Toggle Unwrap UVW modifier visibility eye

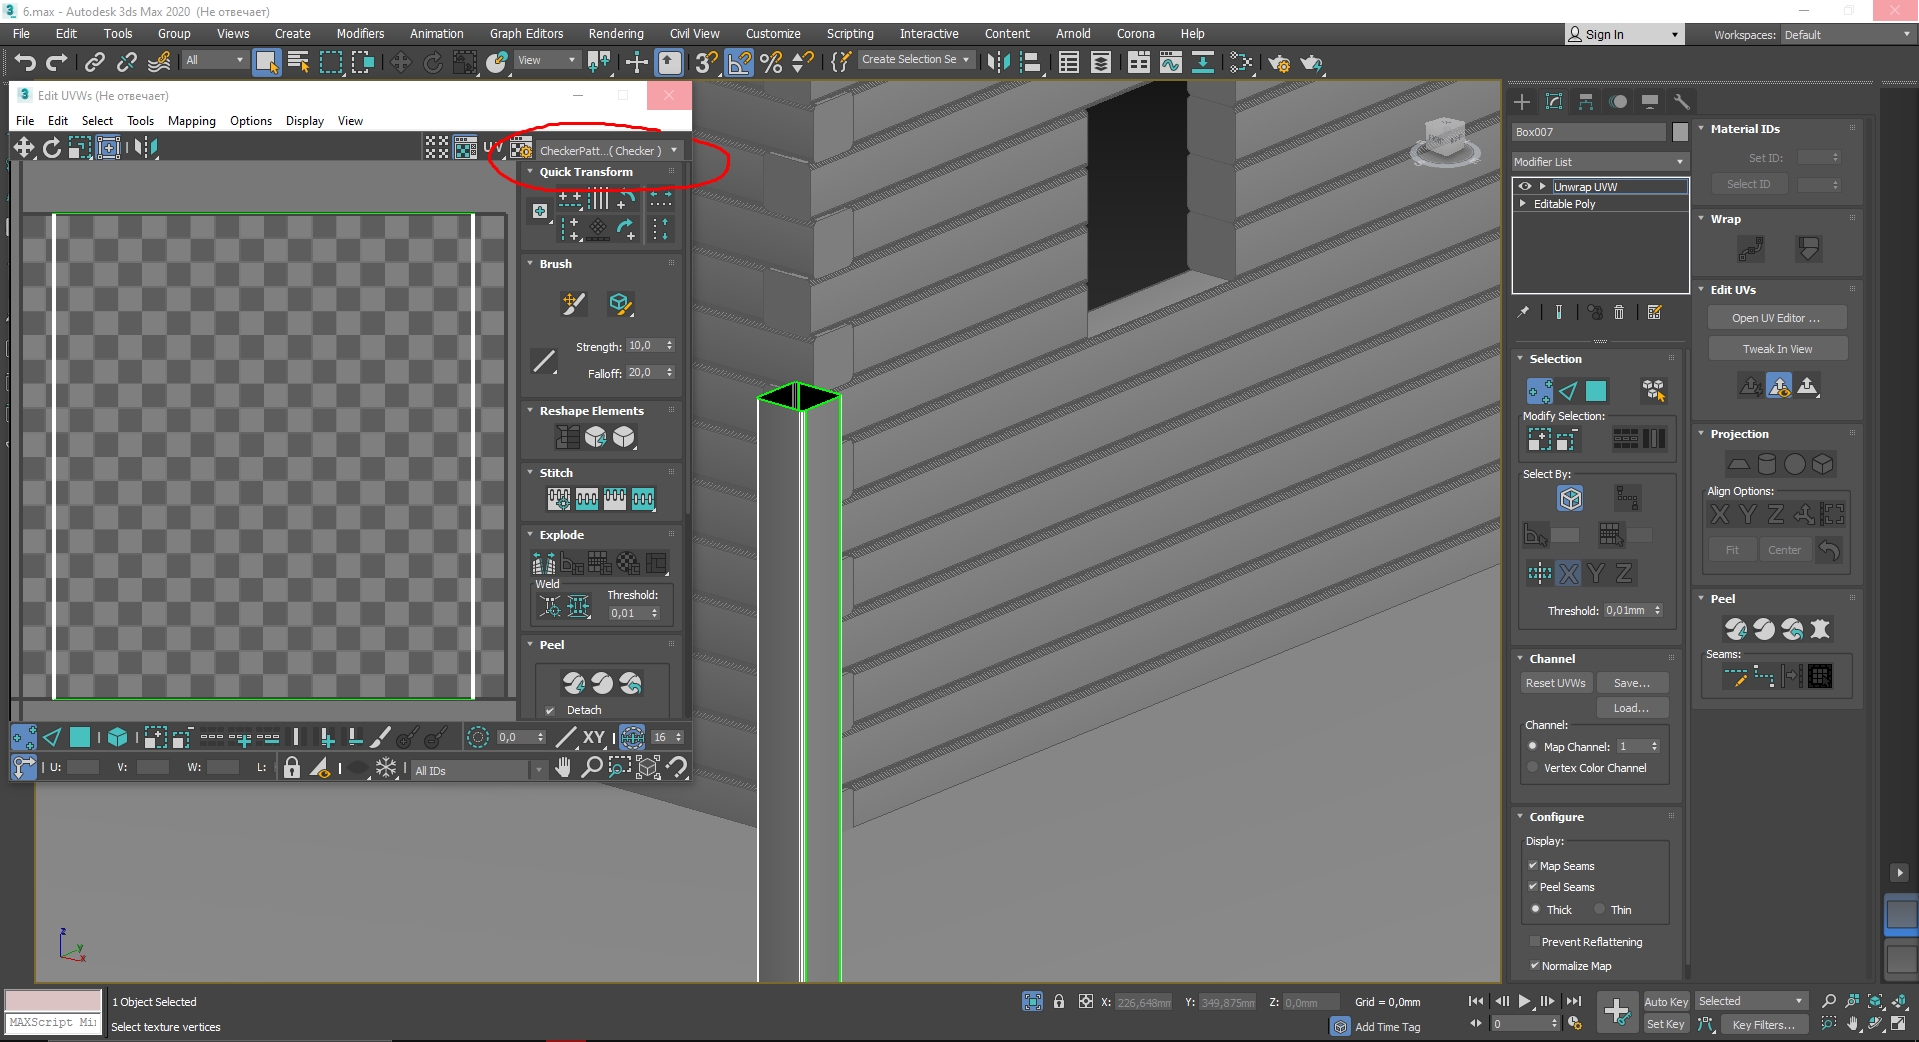coord(1525,187)
